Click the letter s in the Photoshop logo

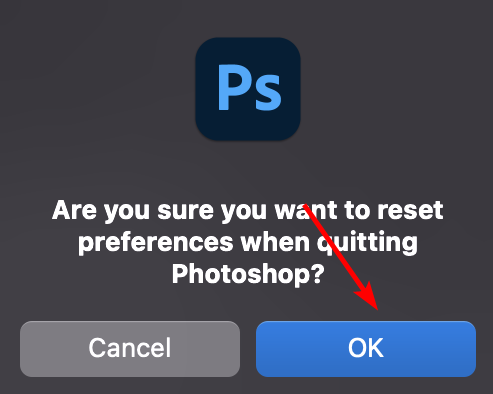[x=269, y=93]
